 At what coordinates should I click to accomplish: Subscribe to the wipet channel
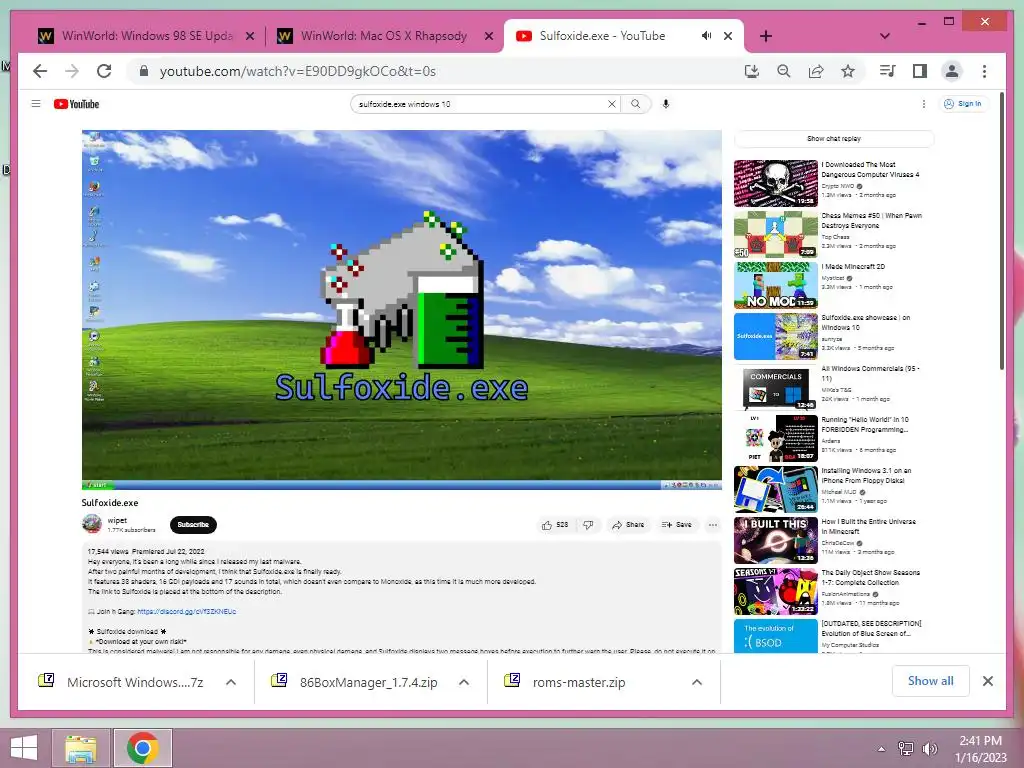click(193, 524)
